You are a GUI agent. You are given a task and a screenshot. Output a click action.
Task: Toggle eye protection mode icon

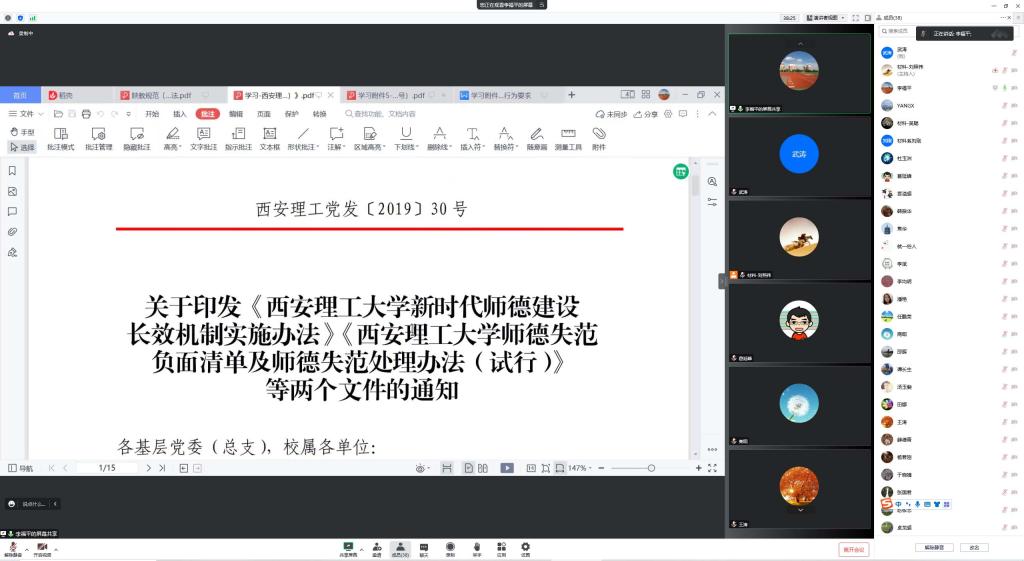421,468
